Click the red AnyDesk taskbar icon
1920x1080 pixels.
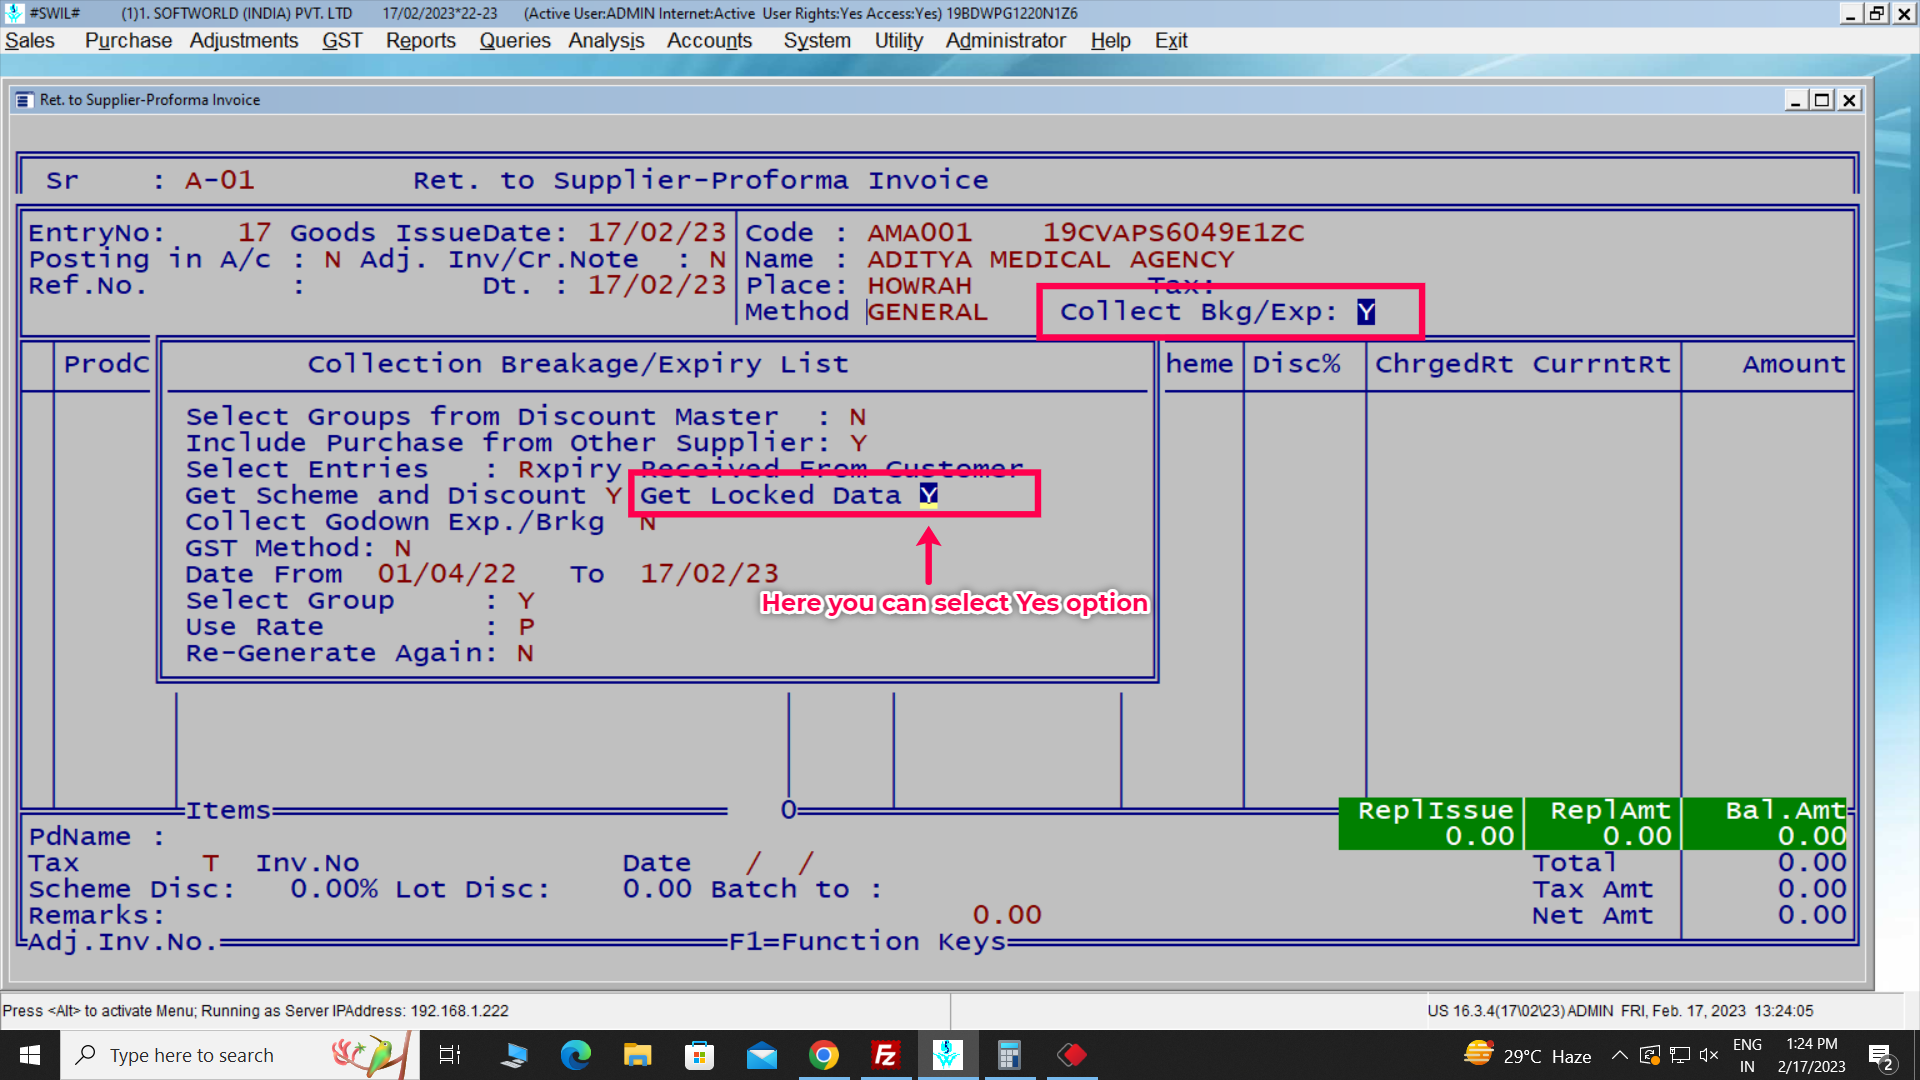point(1071,1055)
